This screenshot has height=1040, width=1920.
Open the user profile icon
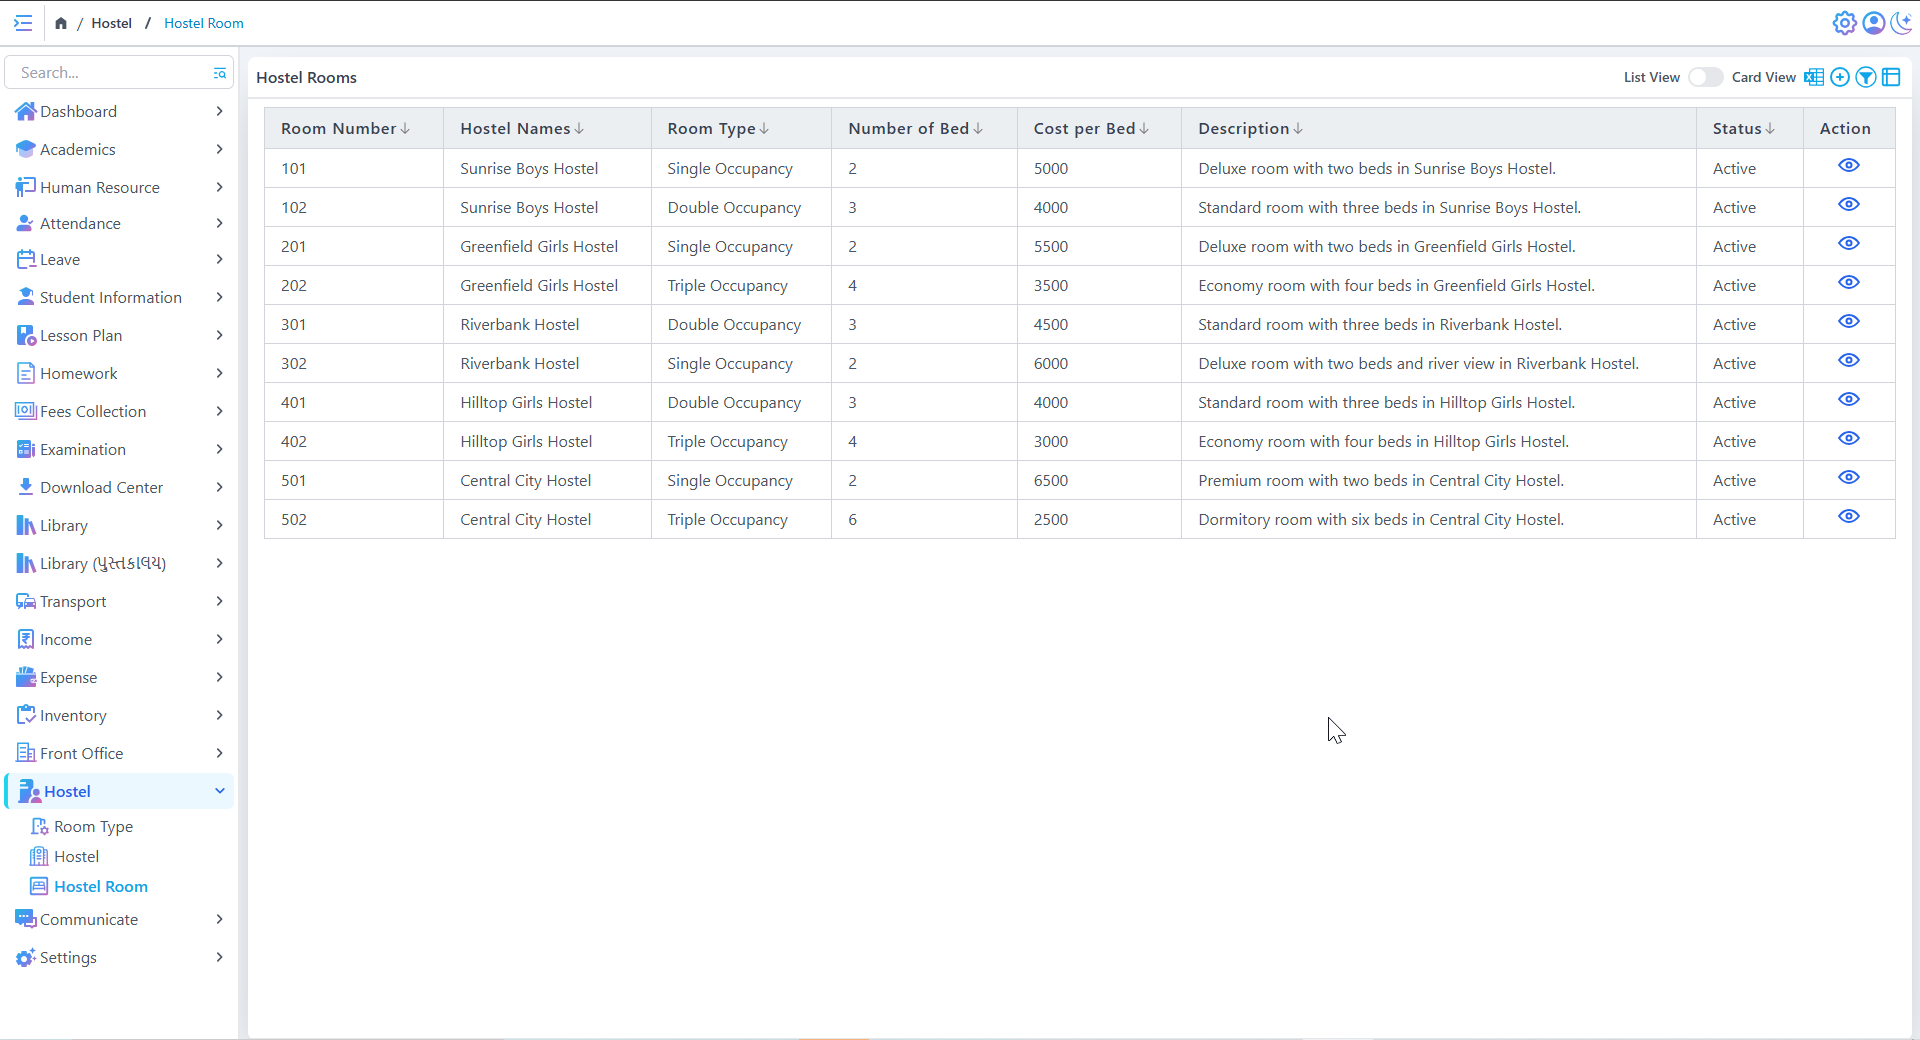tap(1873, 23)
